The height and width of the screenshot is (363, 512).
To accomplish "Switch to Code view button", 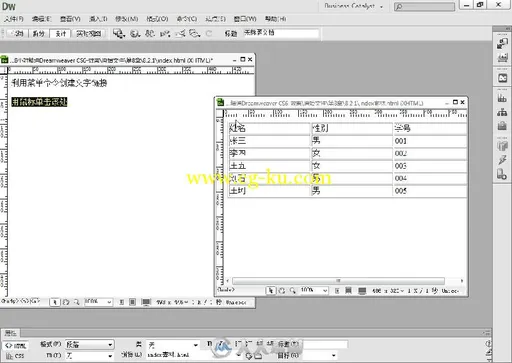I will pyautogui.click(x=17, y=33).
